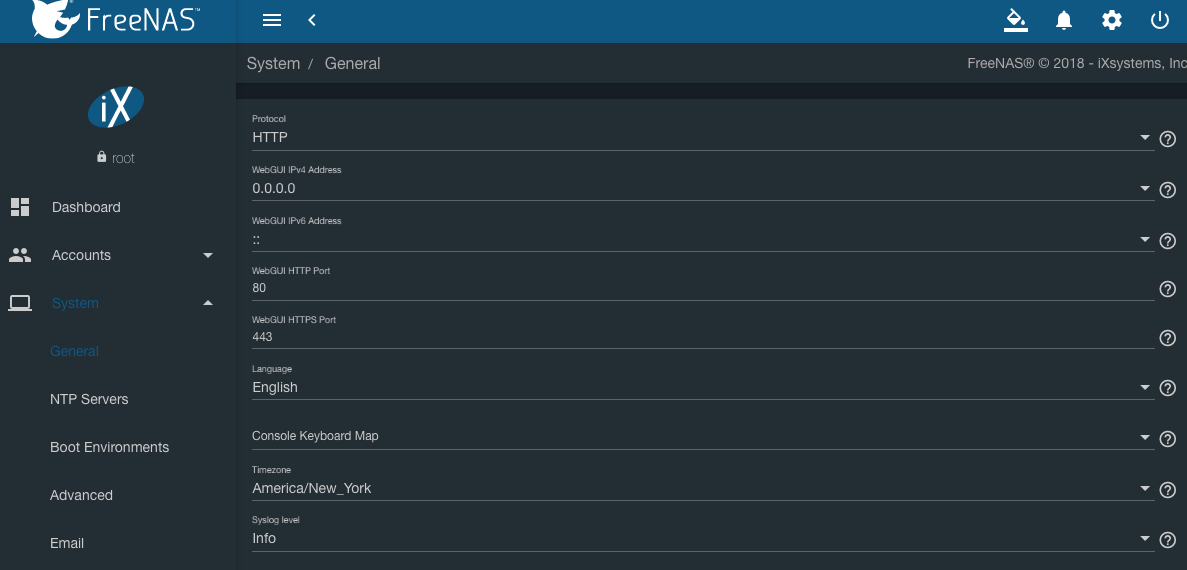The width and height of the screenshot is (1187, 570).
Task: Click the hamburger menu icon in the top bar
Action: pyautogui.click(x=271, y=20)
